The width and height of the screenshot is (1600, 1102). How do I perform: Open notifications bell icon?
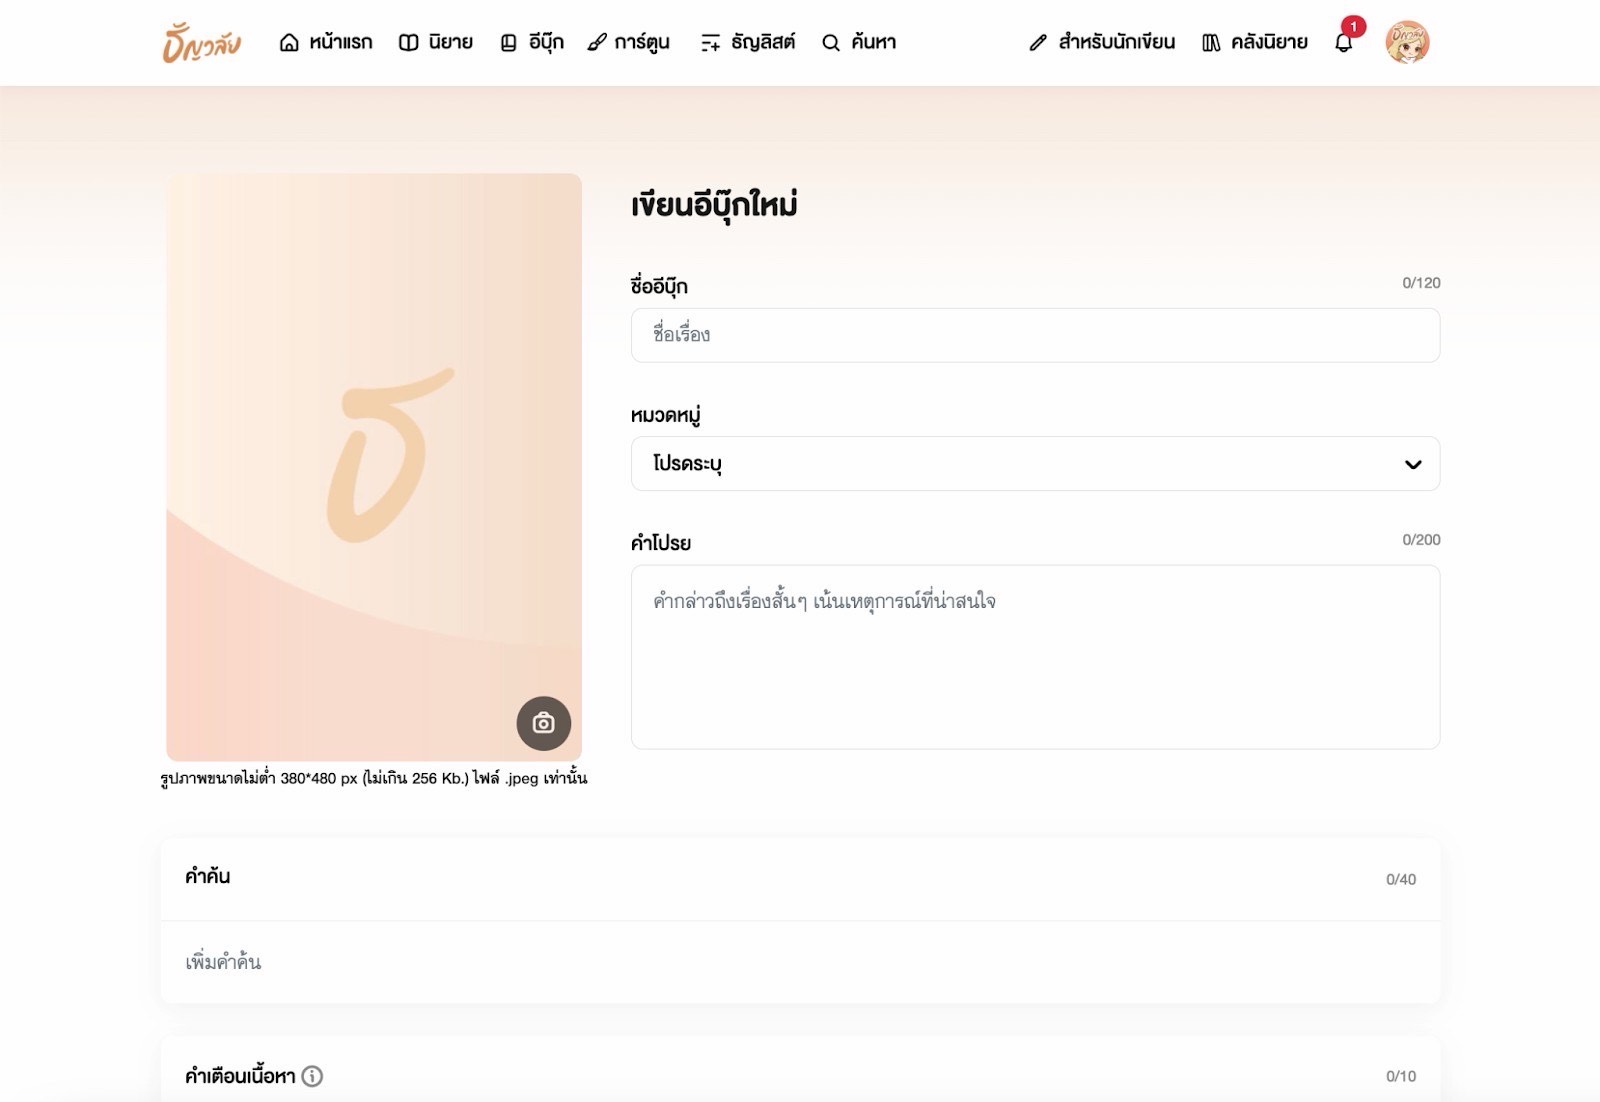[x=1344, y=42]
